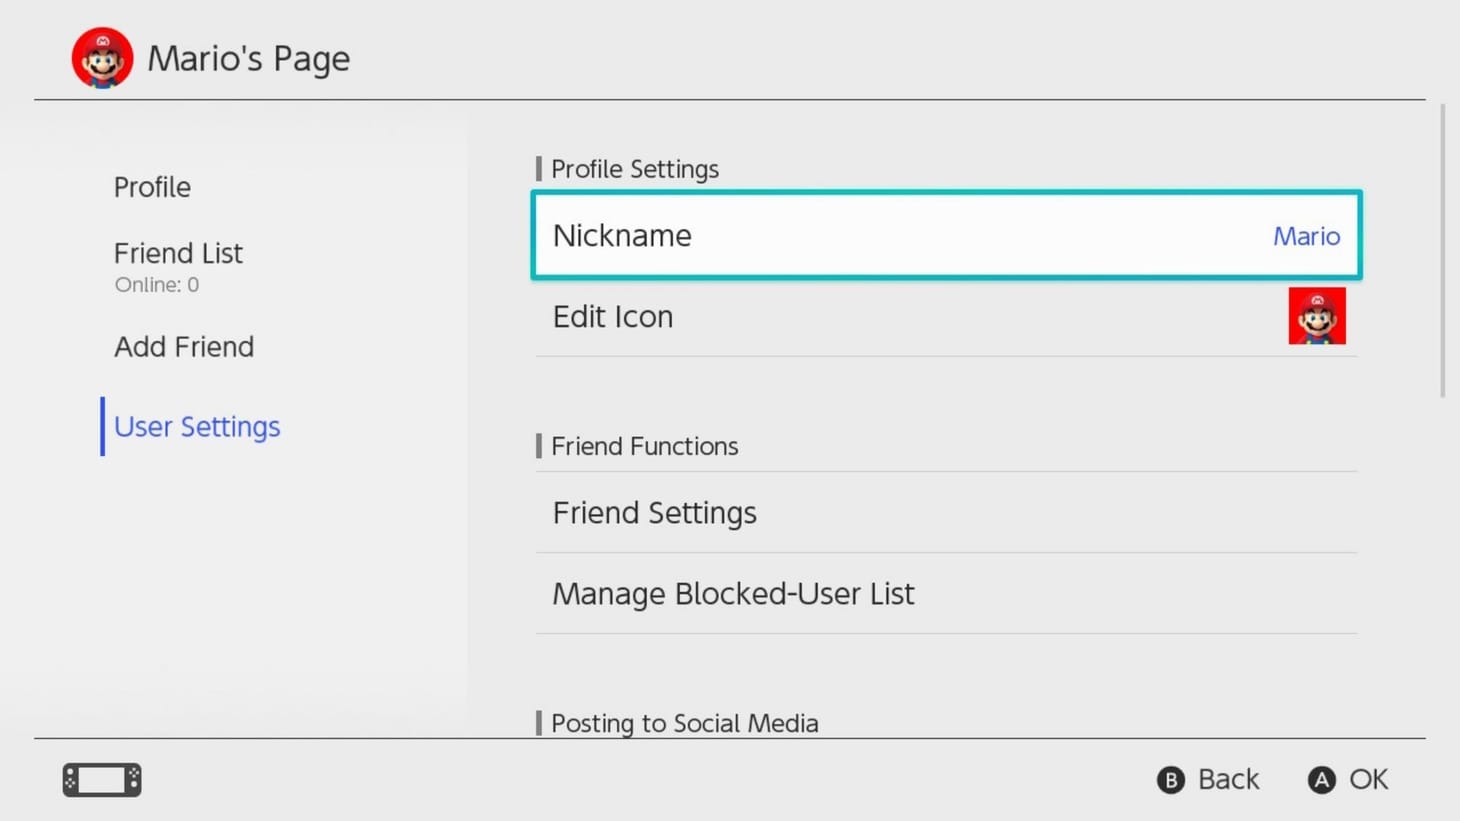
Task: Select the Mario icon next to Edit Icon
Action: (x=1317, y=315)
